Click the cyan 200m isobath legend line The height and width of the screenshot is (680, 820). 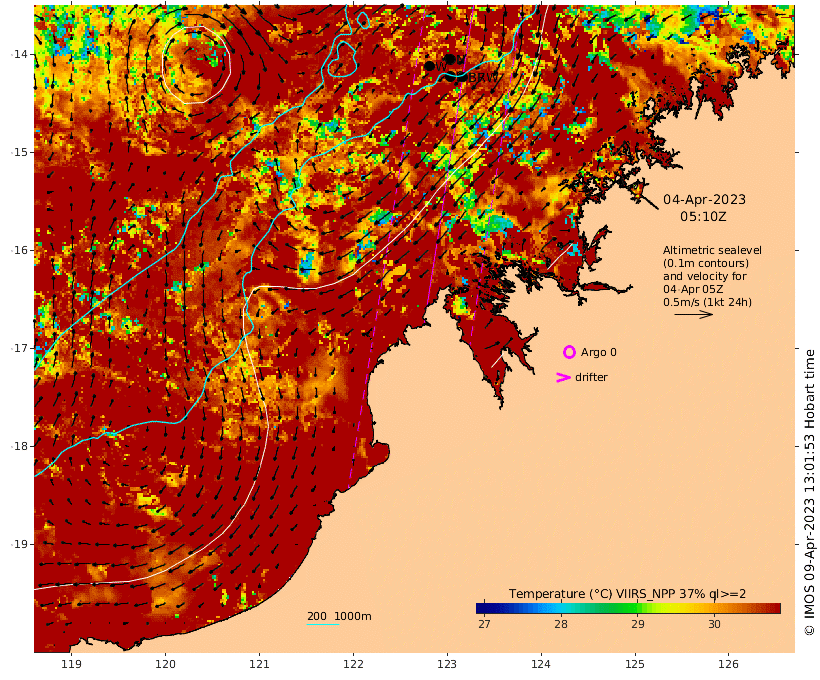point(323,624)
